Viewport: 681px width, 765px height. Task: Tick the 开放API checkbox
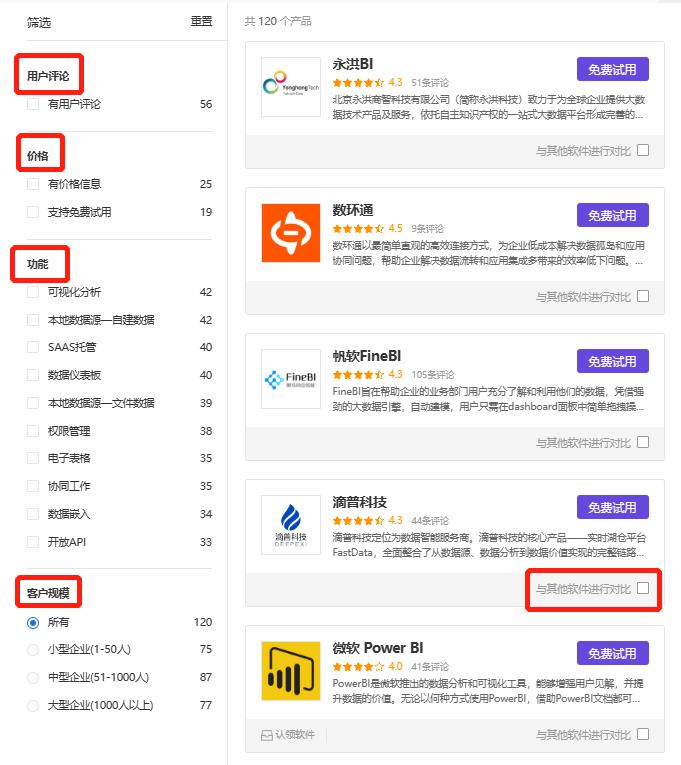[33, 542]
